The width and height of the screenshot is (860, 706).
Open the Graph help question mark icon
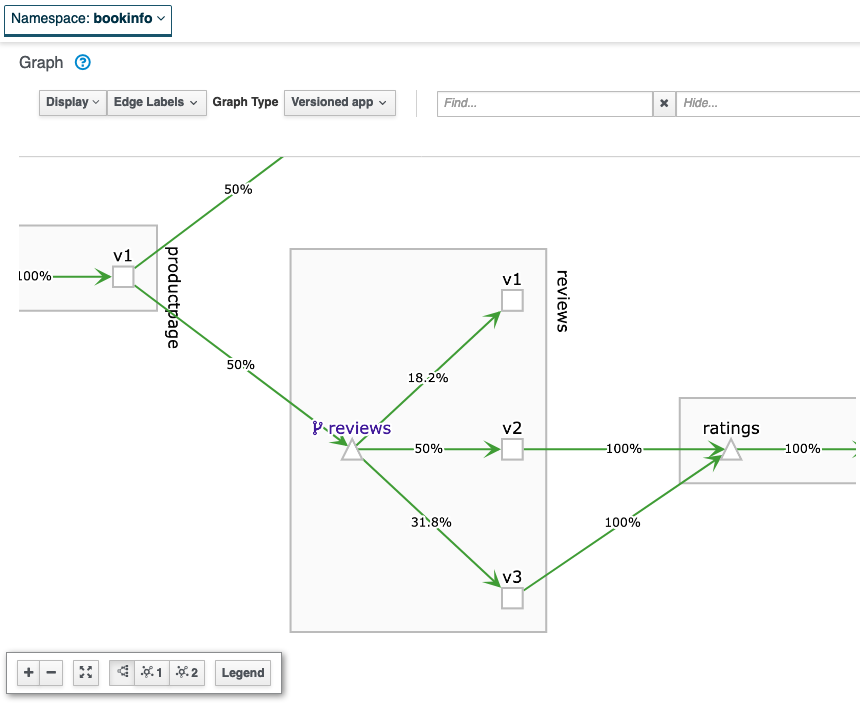[x=82, y=62]
